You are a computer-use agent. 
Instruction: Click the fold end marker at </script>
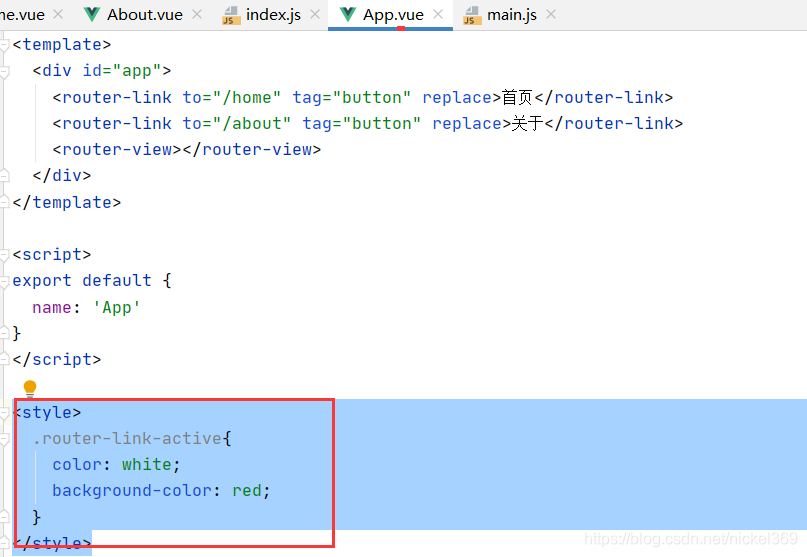click(x=4, y=359)
